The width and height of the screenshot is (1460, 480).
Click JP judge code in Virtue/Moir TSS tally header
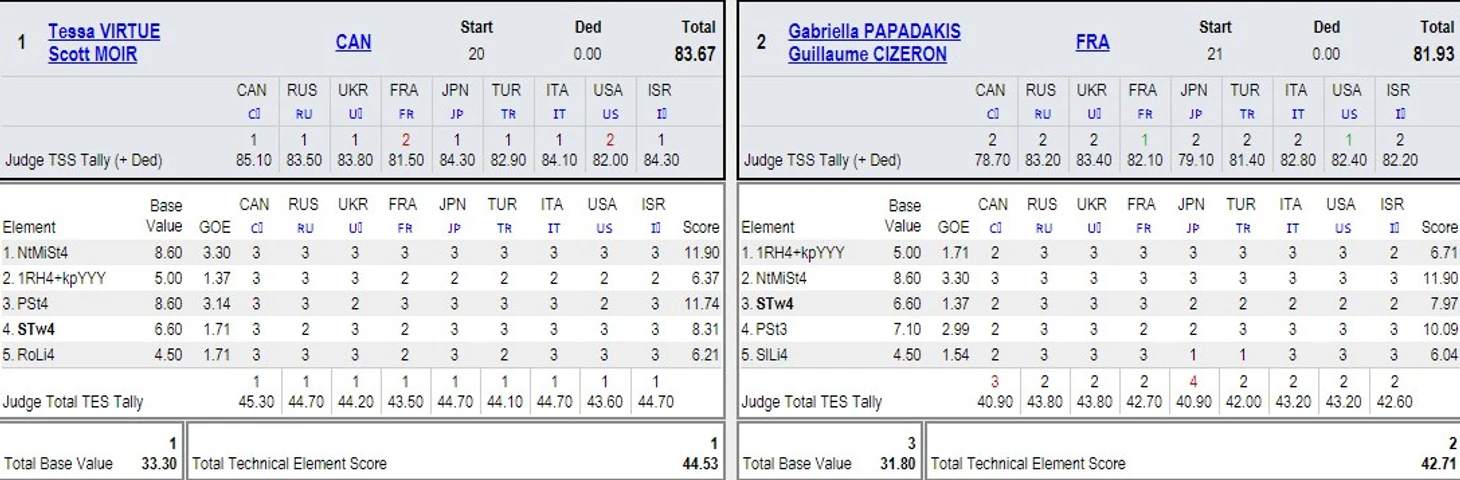(455, 114)
